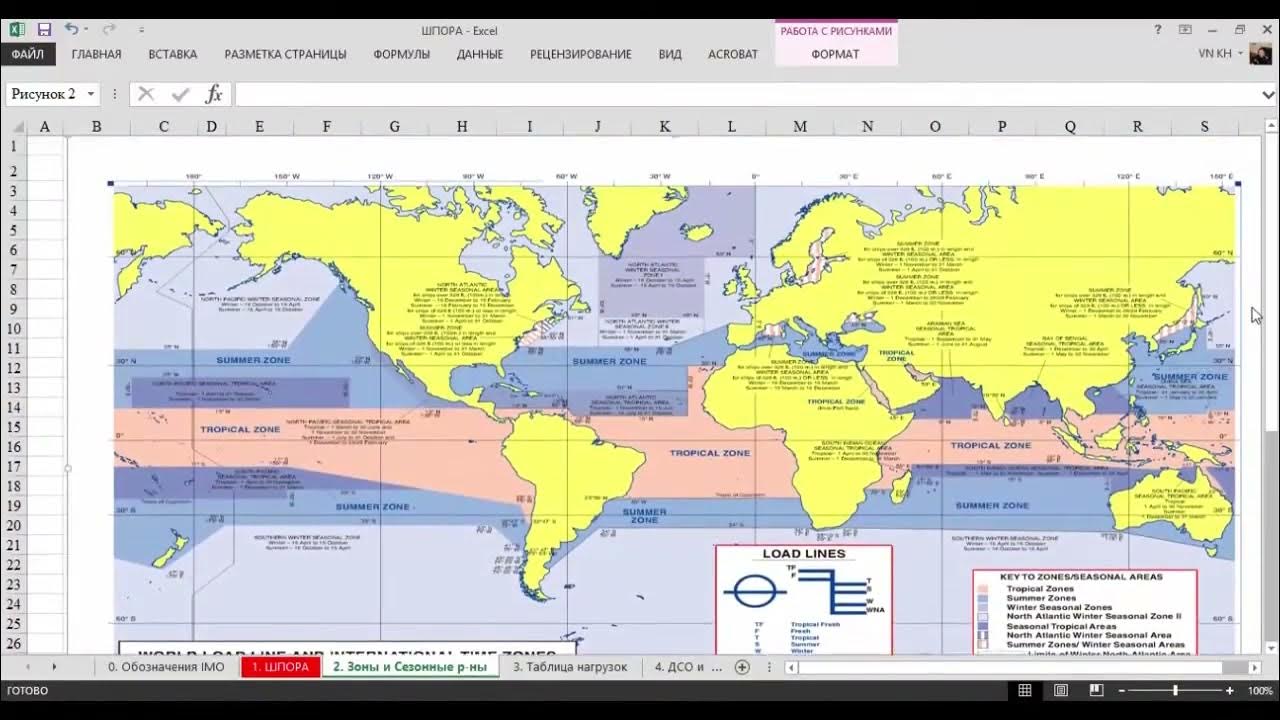Open the ФОРМАТ picture tools tab
The width and height of the screenshot is (1280, 720).
[836, 54]
